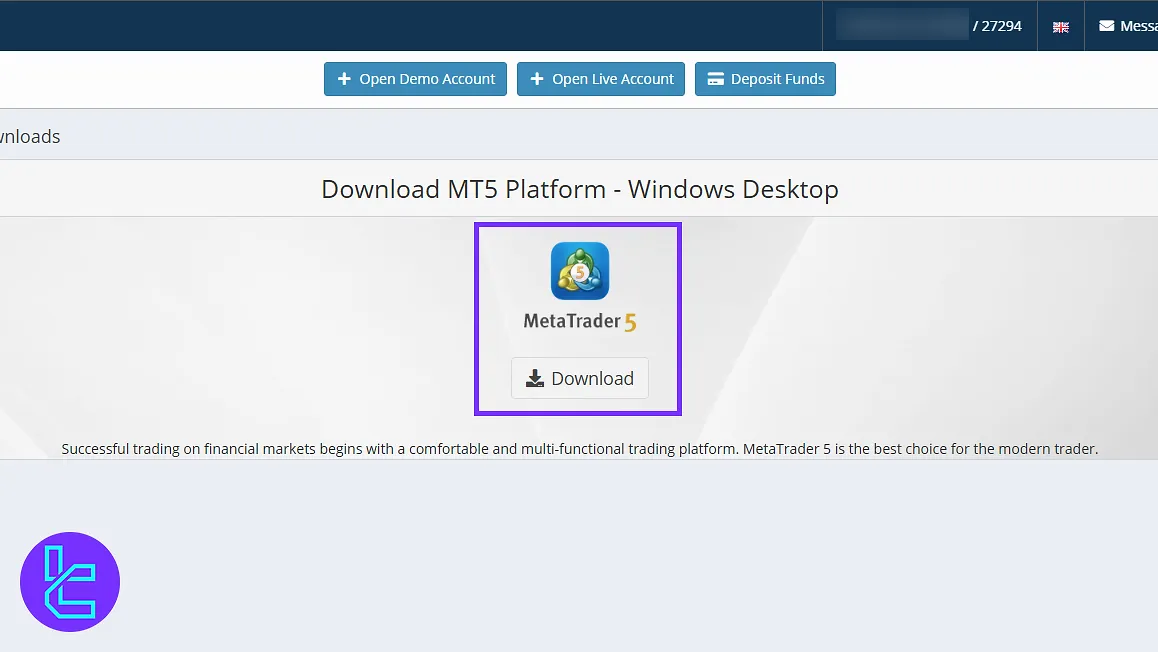The height and width of the screenshot is (652, 1158).
Task: Click Open Live Account button text
Action: (613, 79)
